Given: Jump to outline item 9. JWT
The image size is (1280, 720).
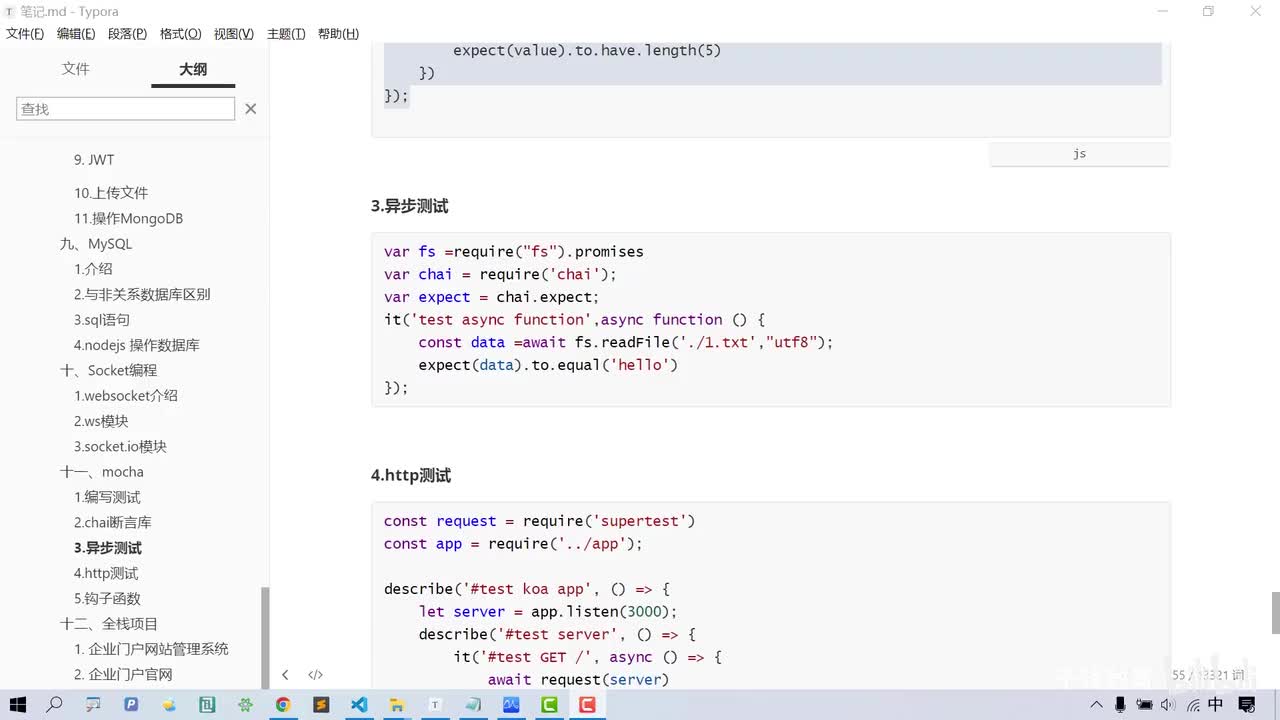Looking at the screenshot, I should coord(94,160).
